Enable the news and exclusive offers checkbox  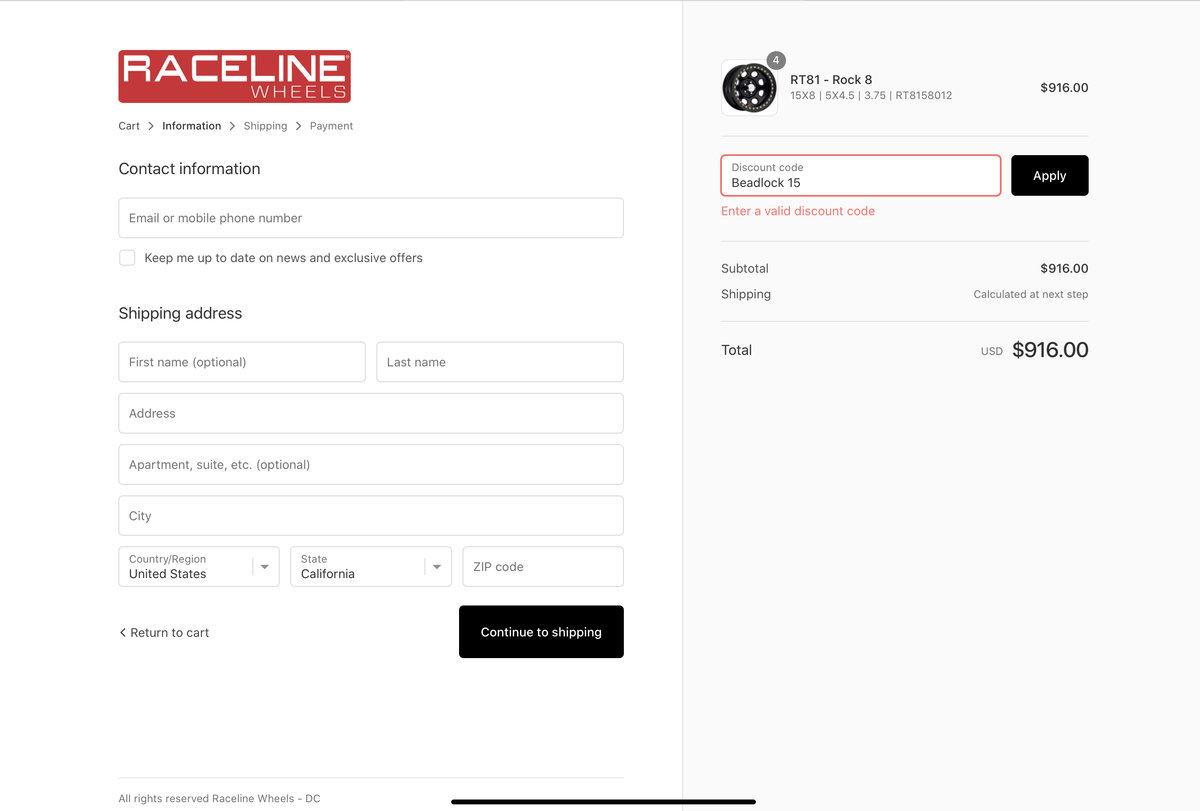(127, 258)
